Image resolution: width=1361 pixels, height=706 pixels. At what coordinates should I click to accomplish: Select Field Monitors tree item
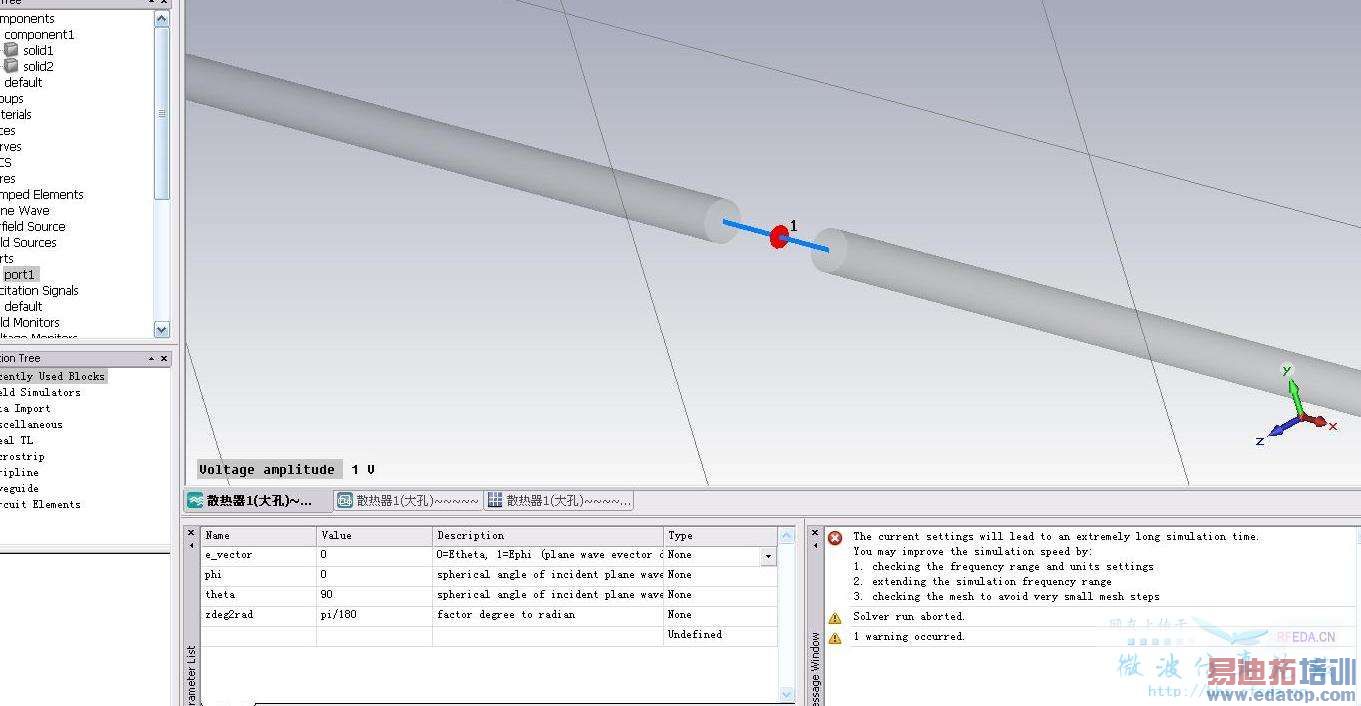tap(30, 322)
